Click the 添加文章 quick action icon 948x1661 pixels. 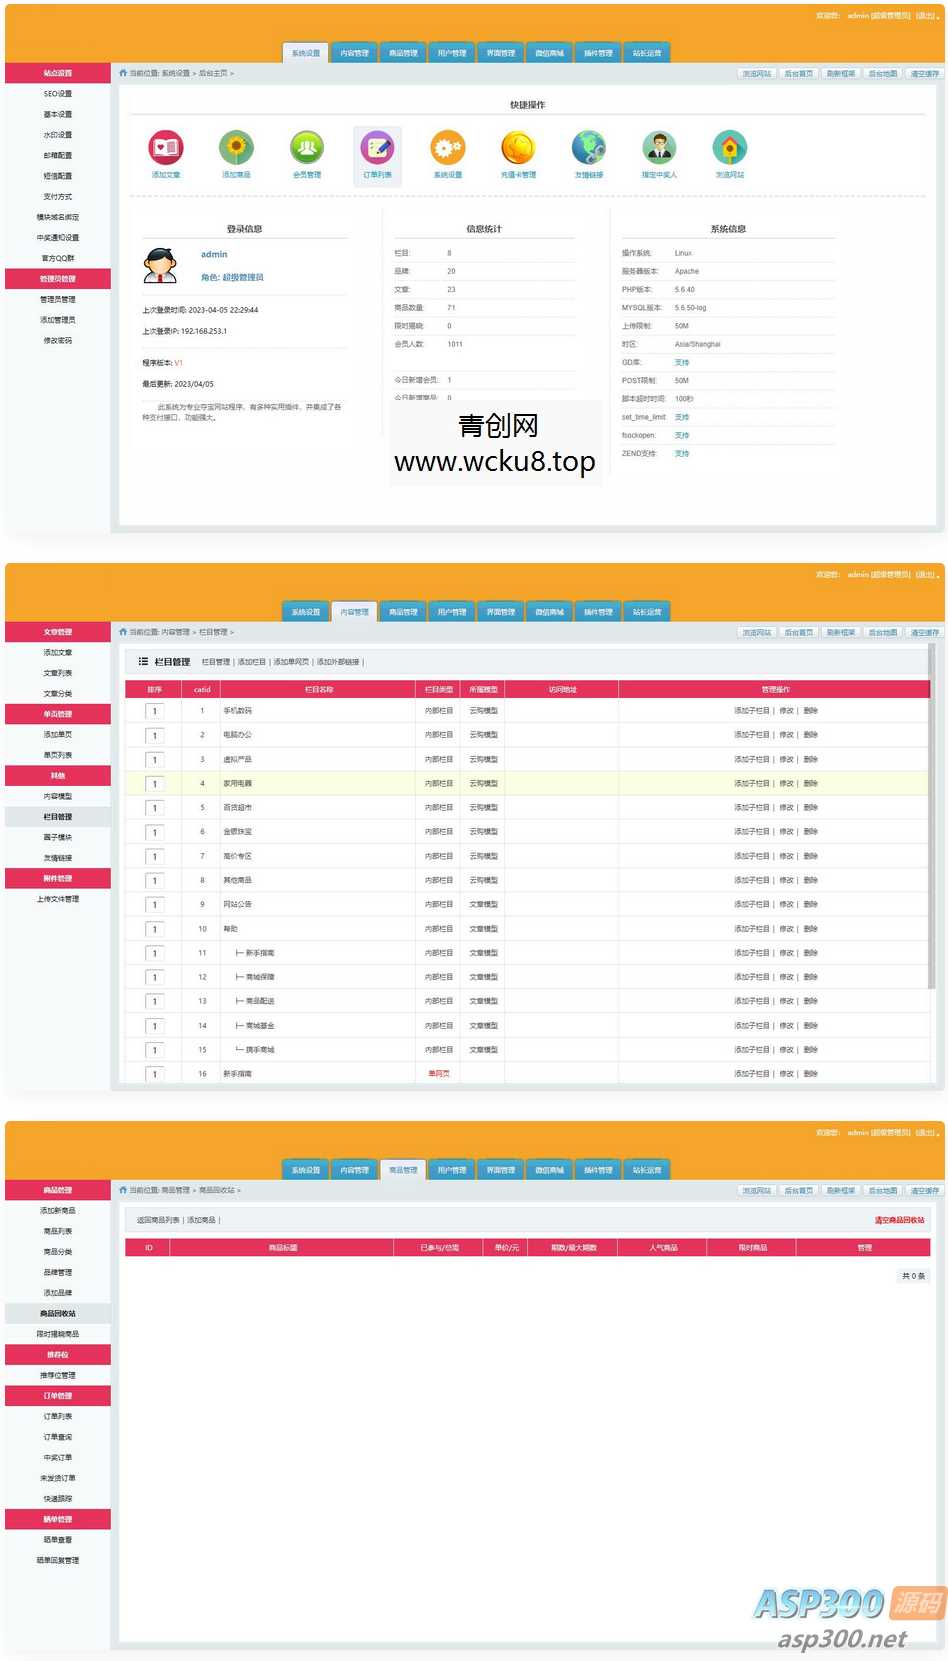(166, 148)
